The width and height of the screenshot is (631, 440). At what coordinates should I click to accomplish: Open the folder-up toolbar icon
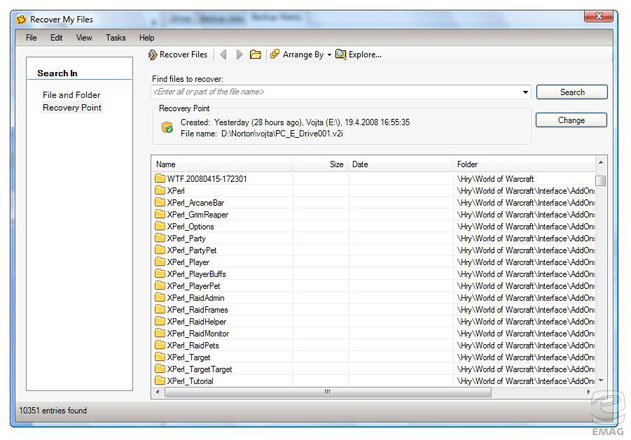pos(256,54)
